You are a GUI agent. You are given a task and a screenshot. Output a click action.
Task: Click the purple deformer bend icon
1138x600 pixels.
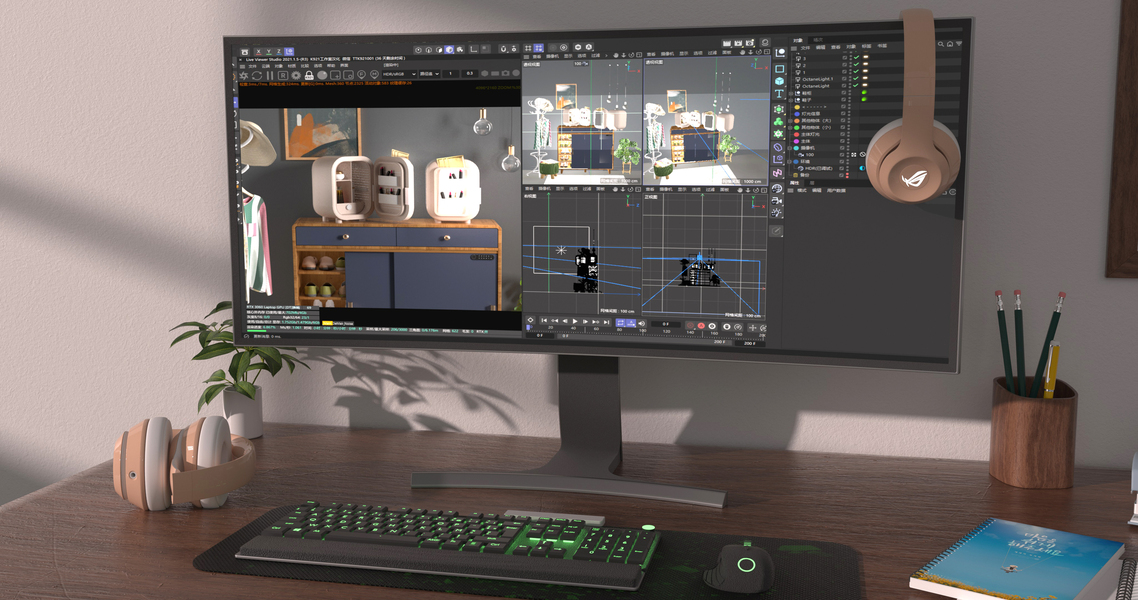(x=778, y=147)
